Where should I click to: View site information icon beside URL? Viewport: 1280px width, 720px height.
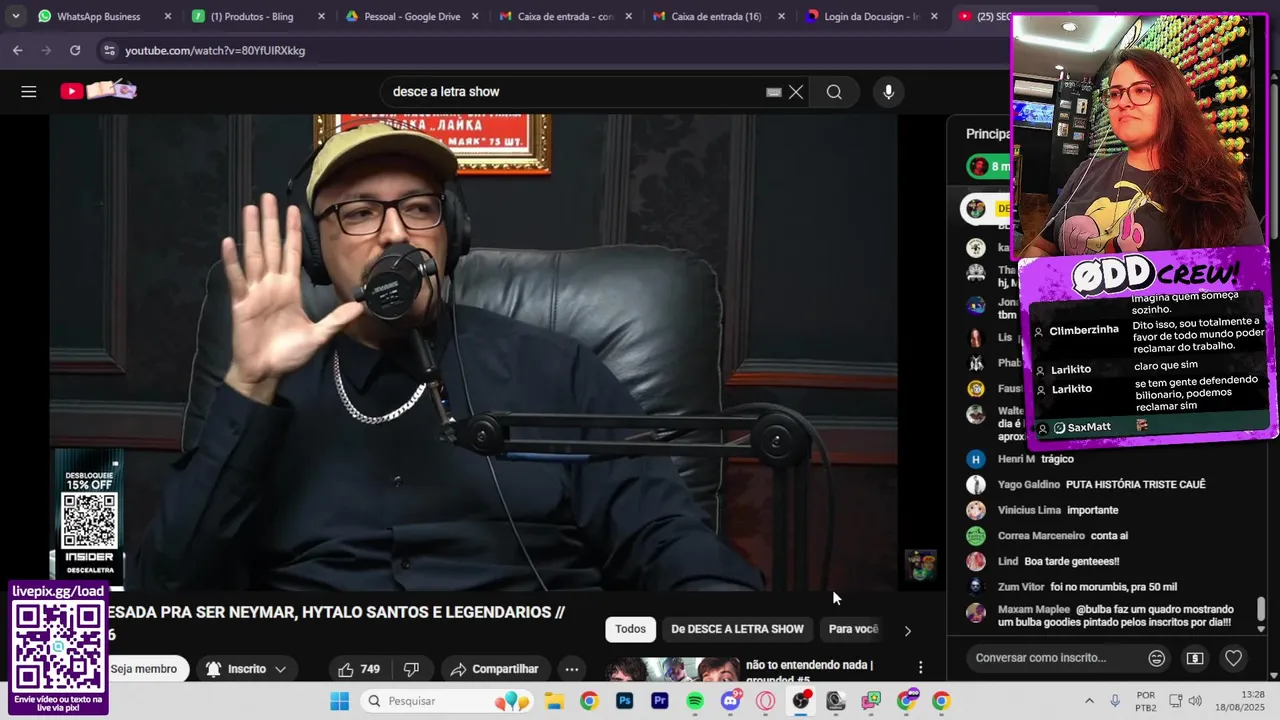108,50
